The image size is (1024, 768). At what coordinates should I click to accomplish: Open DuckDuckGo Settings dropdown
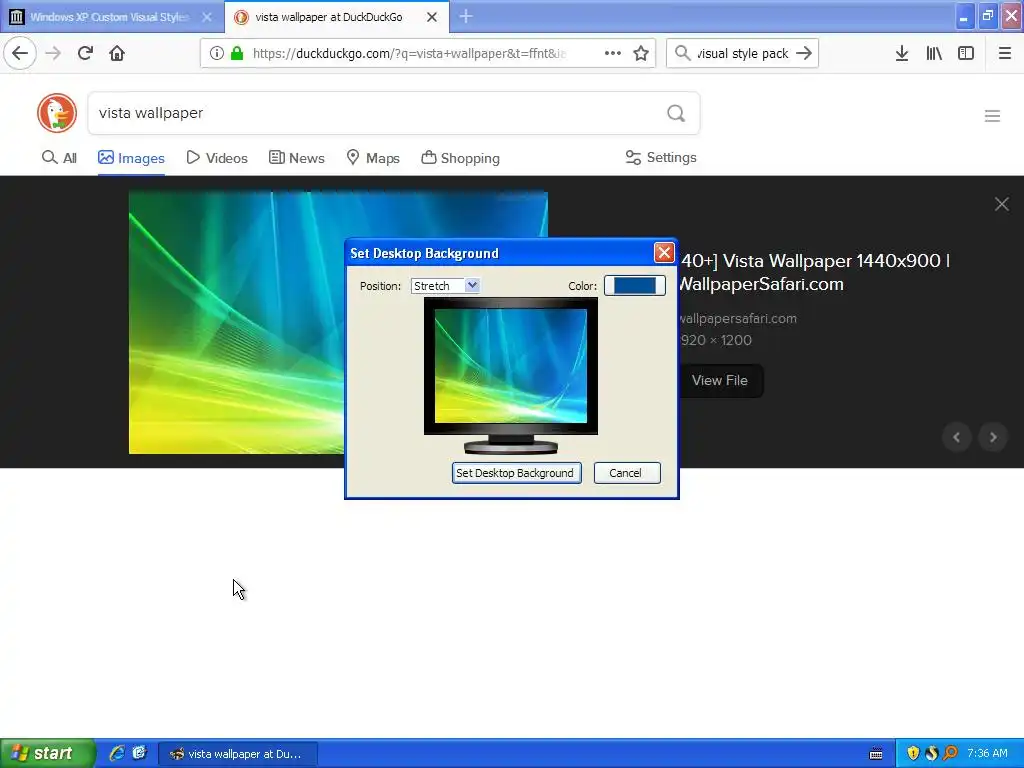pos(661,157)
